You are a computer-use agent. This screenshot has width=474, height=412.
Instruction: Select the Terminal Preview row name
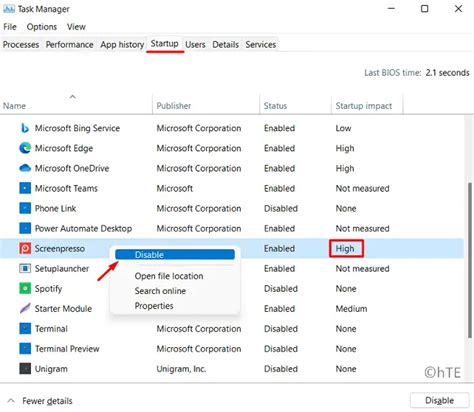67,349
